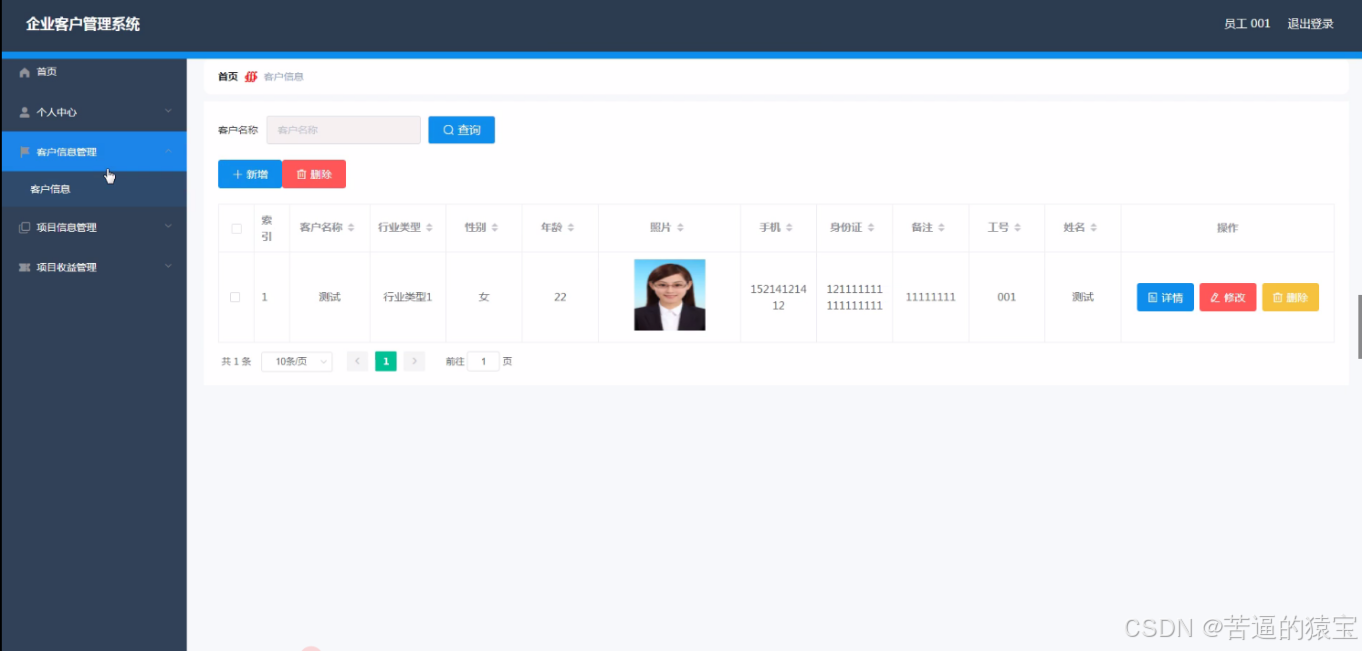Click the flag icon beside 客户信息管理
The image size is (1362, 651).
click(25, 152)
